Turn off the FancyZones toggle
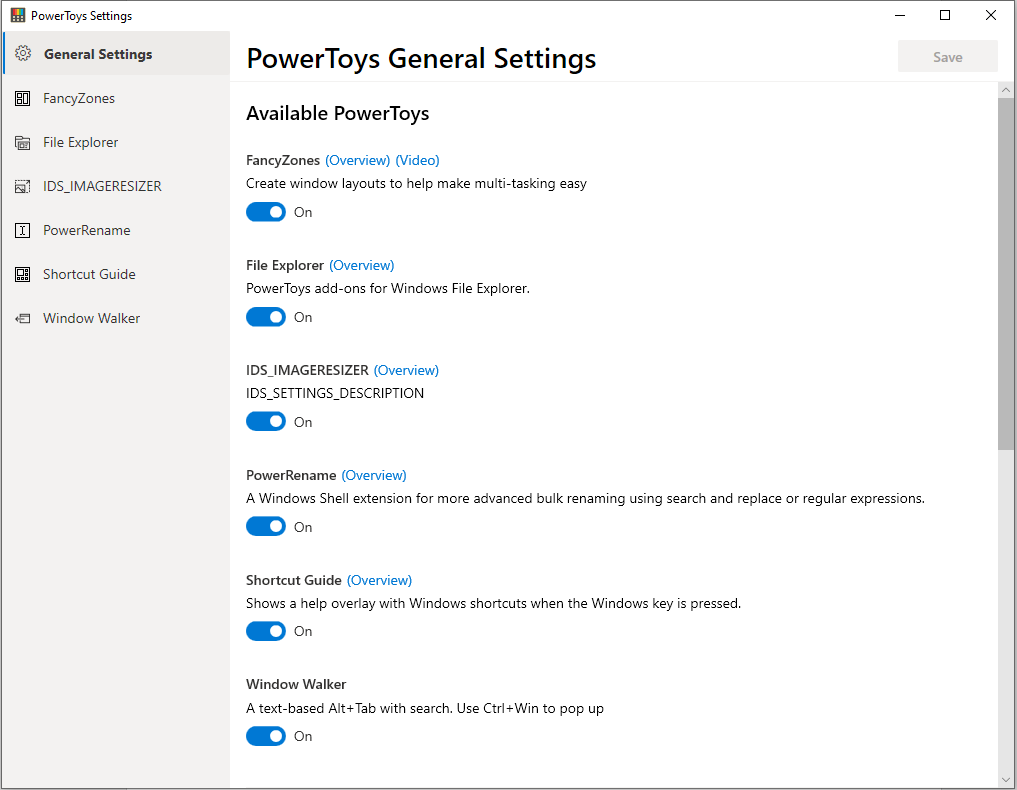 point(266,212)
